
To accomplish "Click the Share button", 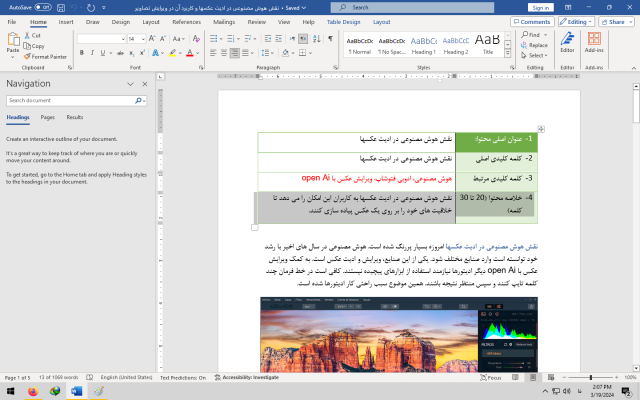I will coord(616,22).
